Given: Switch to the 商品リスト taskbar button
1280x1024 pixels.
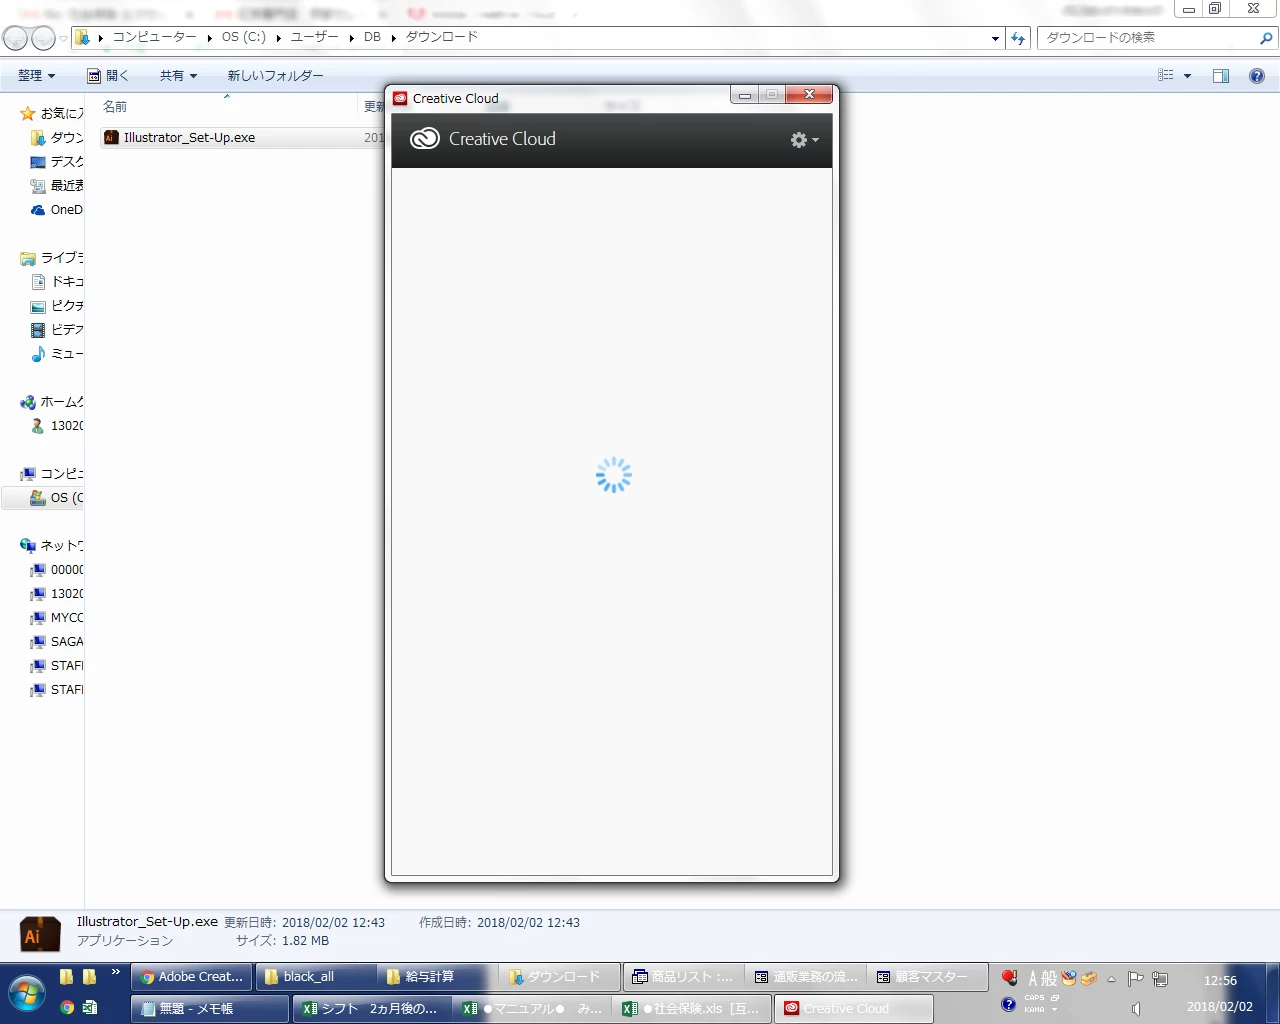Looking at the screenshot, I should (x=684, y=977).
